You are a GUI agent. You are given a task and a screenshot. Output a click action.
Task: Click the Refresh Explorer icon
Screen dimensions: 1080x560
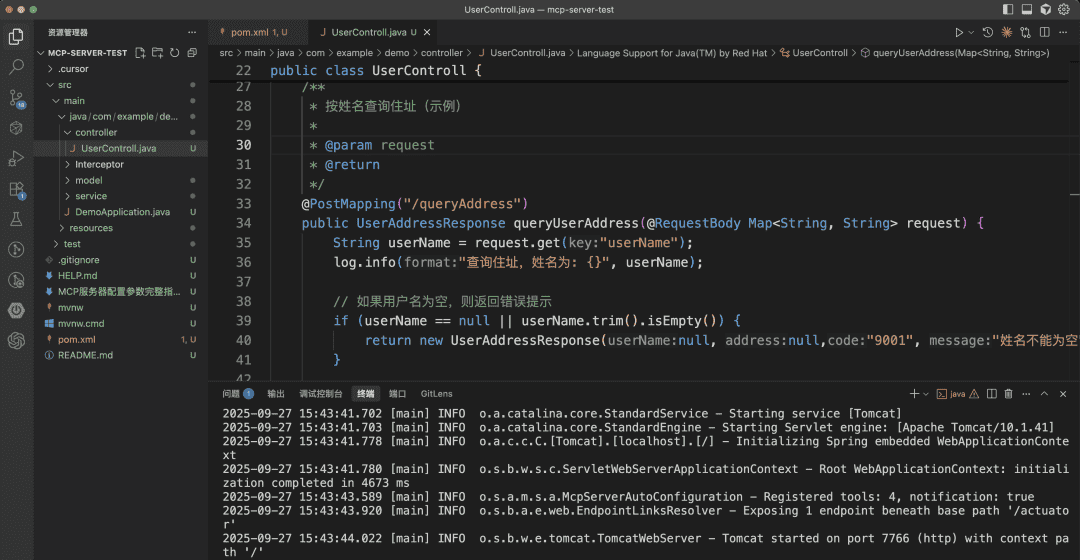(175, 53)
